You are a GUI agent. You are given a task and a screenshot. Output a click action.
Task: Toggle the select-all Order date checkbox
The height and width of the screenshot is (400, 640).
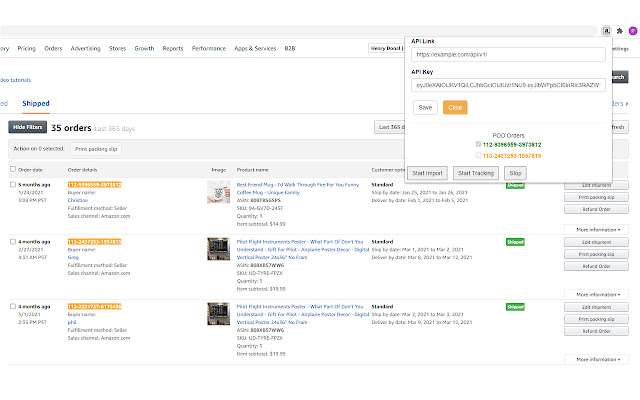pyautogui.click(x=13, y=169)
